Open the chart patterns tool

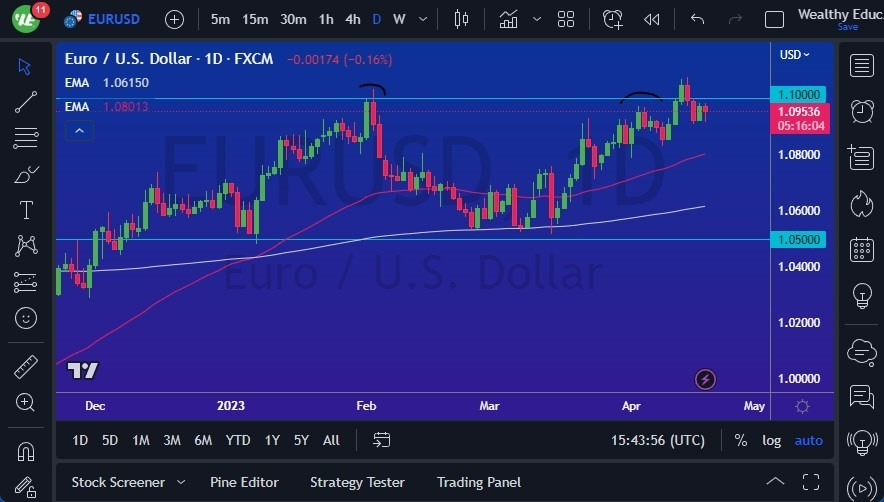tap(26, 246)
